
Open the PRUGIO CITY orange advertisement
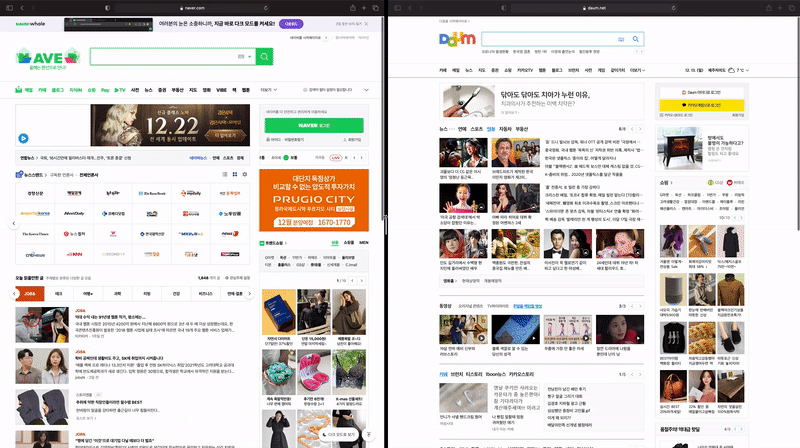314,200
